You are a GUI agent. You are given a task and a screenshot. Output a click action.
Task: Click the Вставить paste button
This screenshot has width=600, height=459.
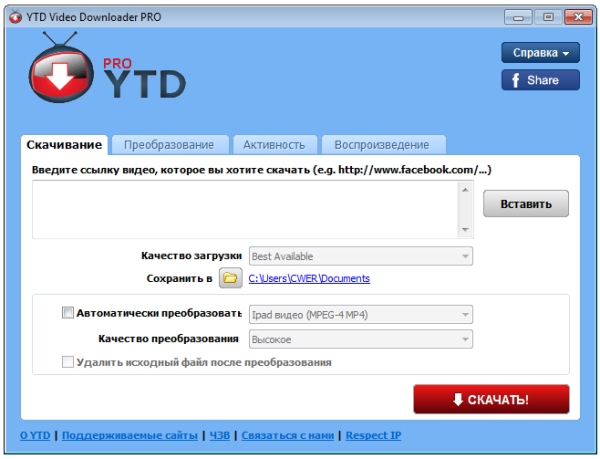526,204
